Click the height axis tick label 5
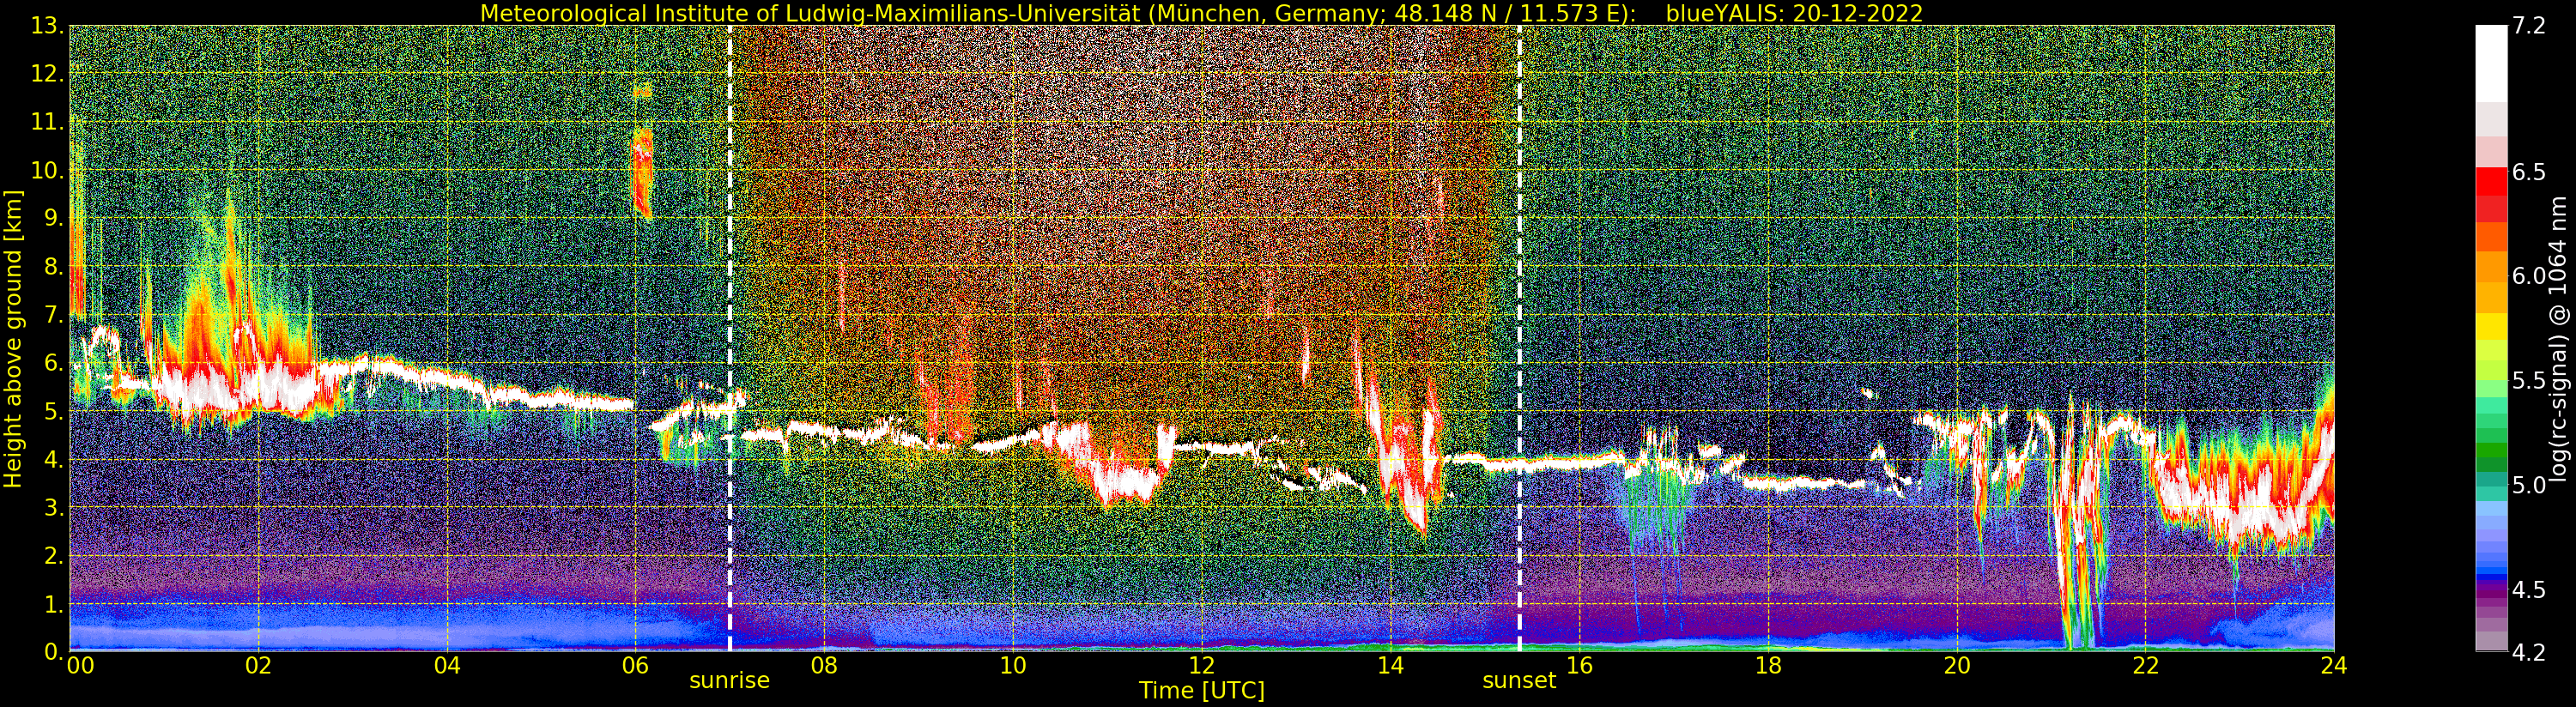 click(x=54, y=411)
